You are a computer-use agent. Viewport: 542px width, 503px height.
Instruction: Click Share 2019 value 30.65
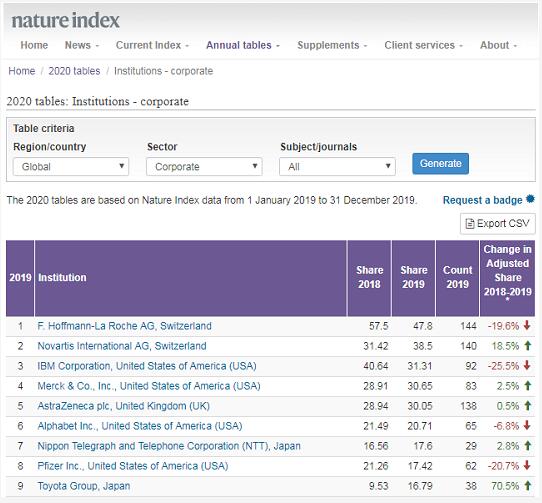(x=420, y=386)
